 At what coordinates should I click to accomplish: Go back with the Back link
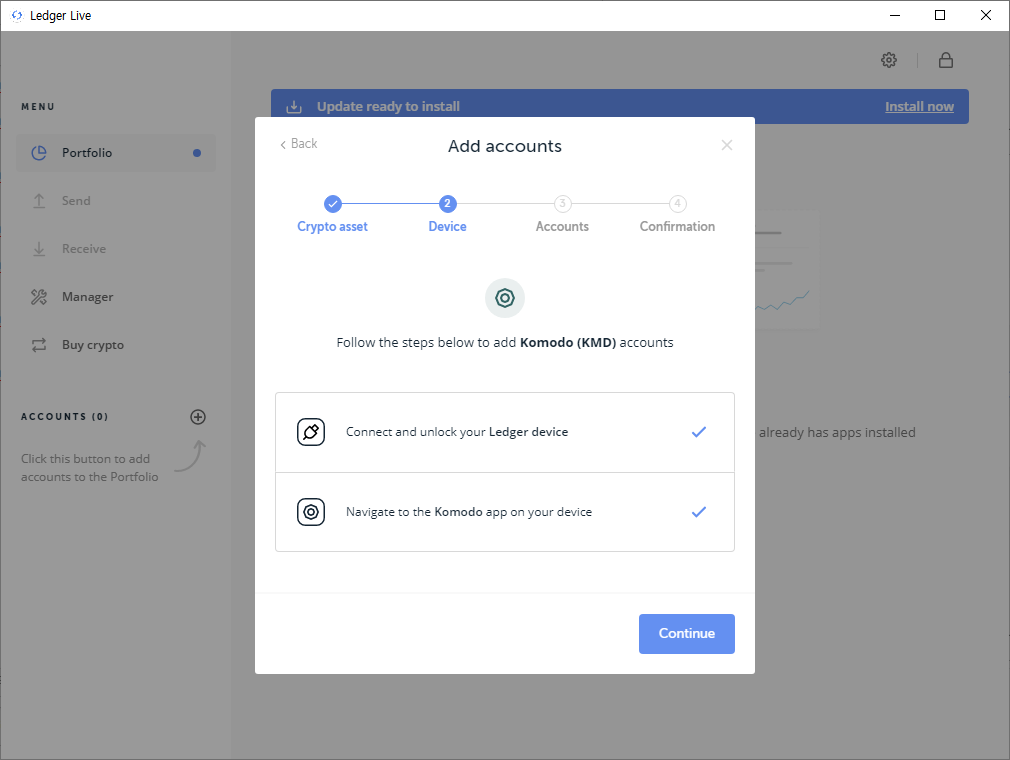pyautogui.click(x=299, y=144)
